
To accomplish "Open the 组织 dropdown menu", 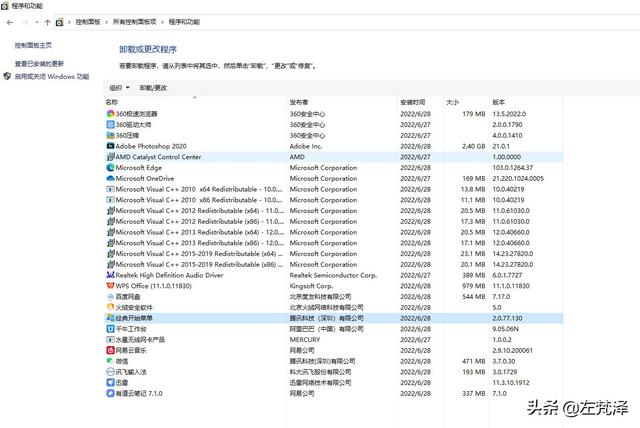I will coord(119,88).
